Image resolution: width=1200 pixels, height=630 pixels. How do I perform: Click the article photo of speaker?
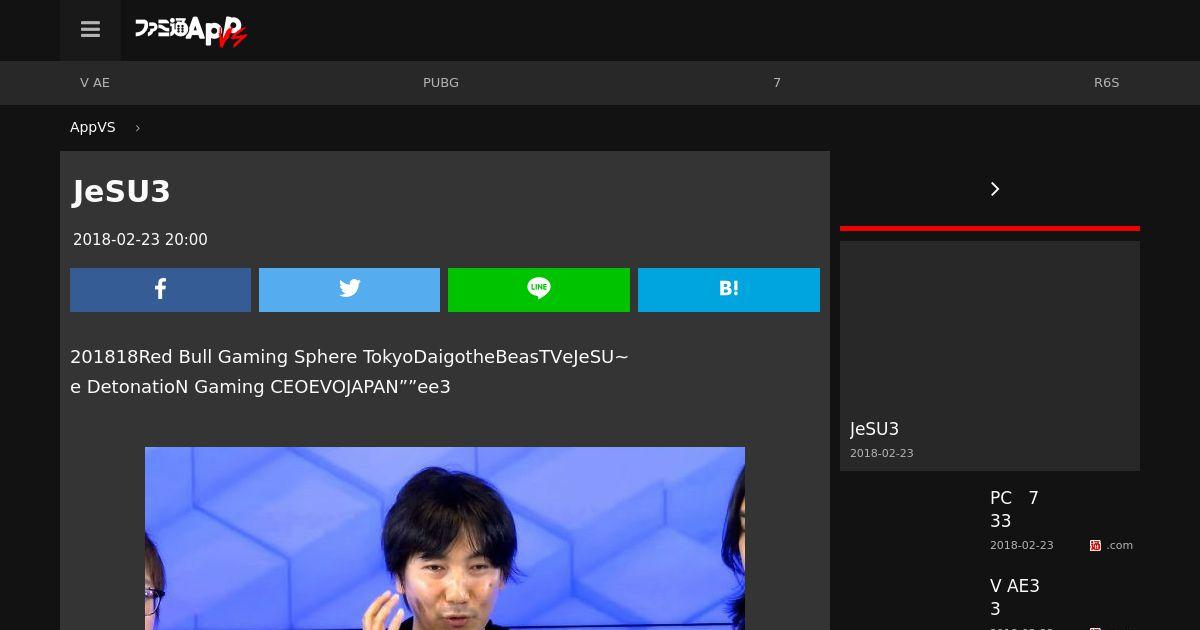(445, 538)
